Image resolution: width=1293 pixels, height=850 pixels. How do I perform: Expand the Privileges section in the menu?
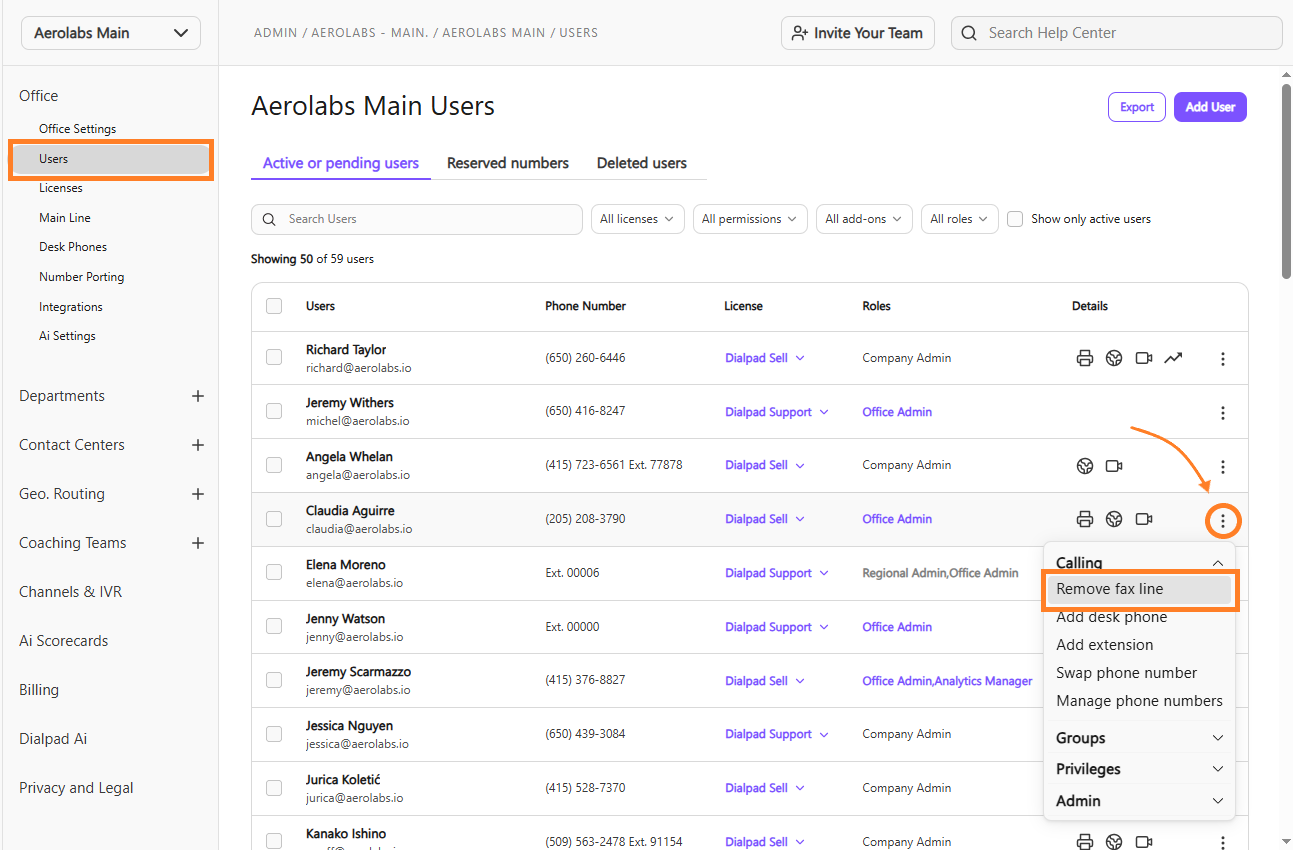click(x=1139, y=769)
